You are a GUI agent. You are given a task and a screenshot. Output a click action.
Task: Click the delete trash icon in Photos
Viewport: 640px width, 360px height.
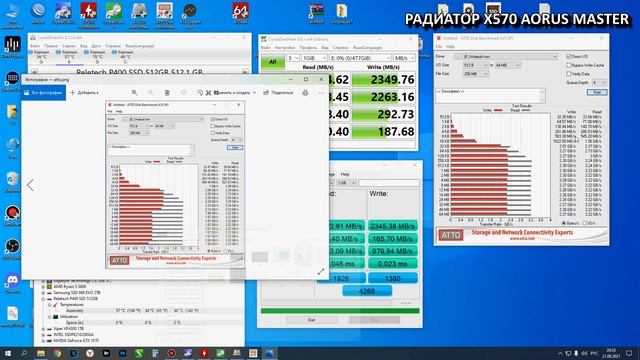pyautogui.click(x=167, y=93)
